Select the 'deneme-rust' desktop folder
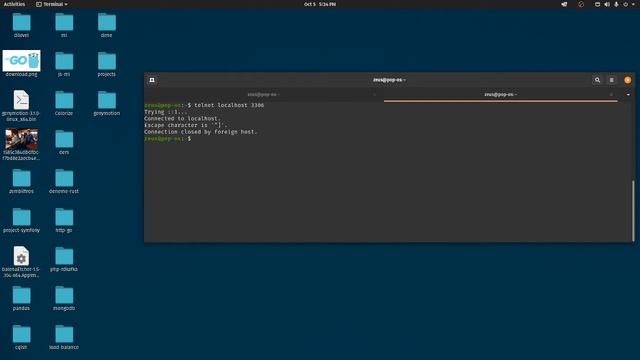 point(64,181)
